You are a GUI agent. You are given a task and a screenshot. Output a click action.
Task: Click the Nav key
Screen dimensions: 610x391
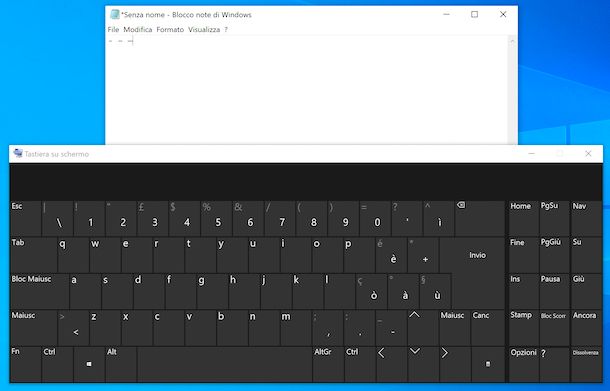[586, 218]
